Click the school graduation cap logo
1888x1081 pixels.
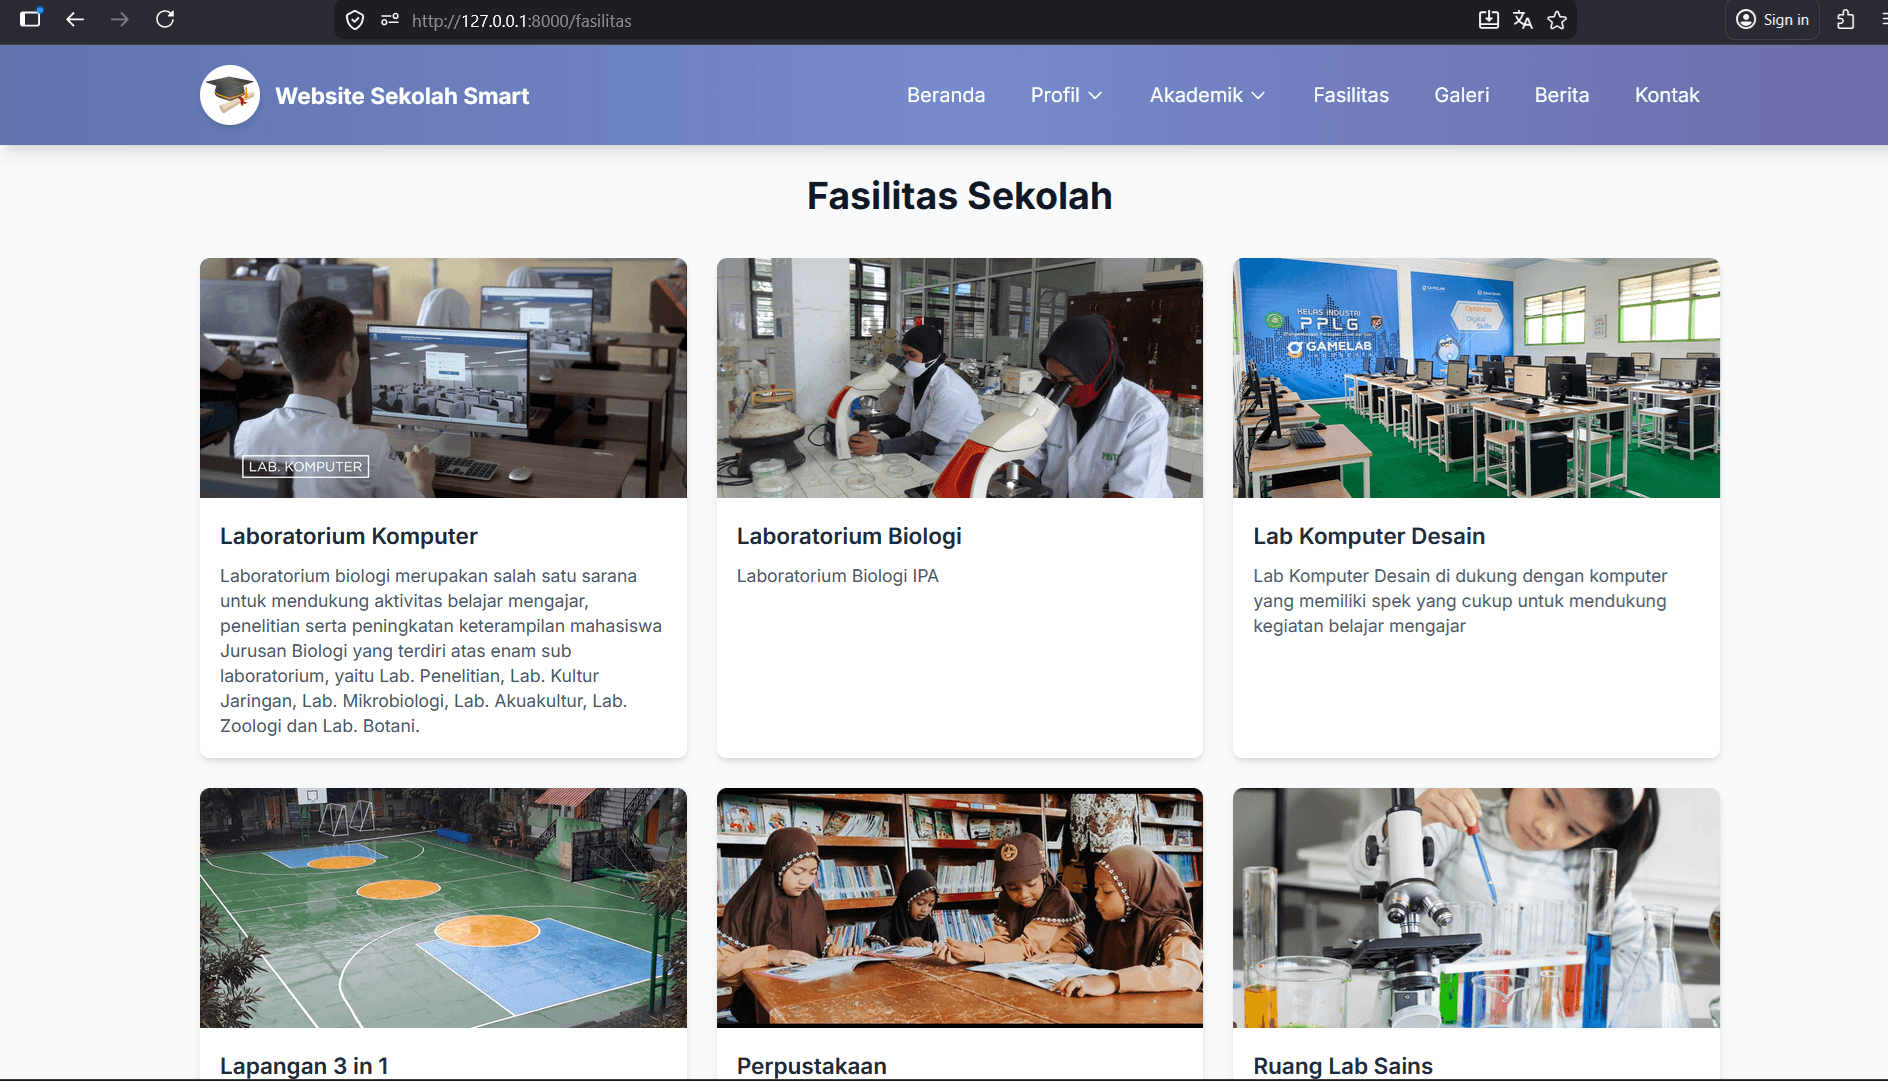pyautogui.click(x=230, y=95)
